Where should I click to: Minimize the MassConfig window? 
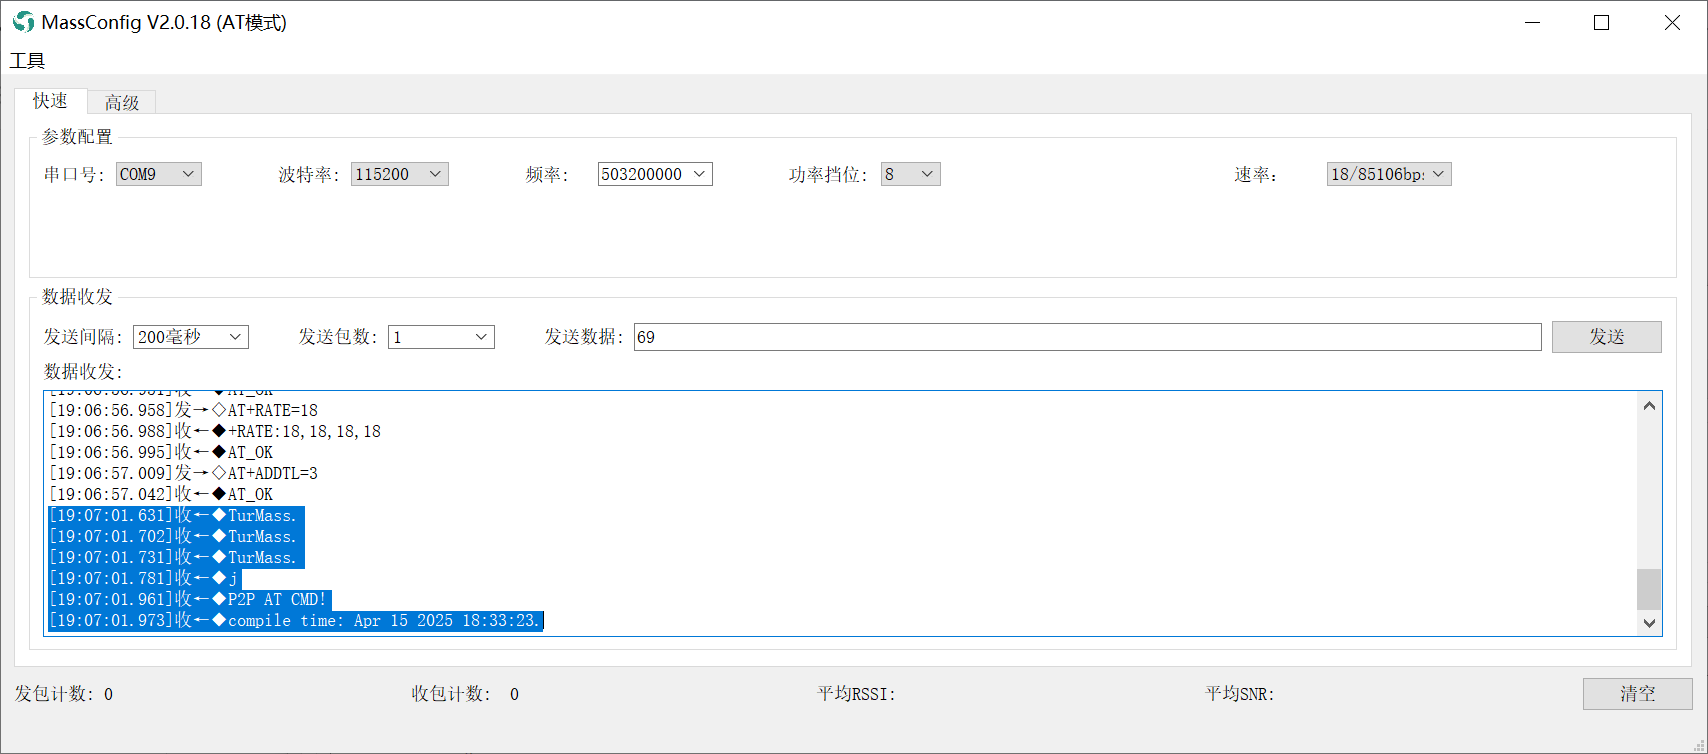tap(1531, 22)
